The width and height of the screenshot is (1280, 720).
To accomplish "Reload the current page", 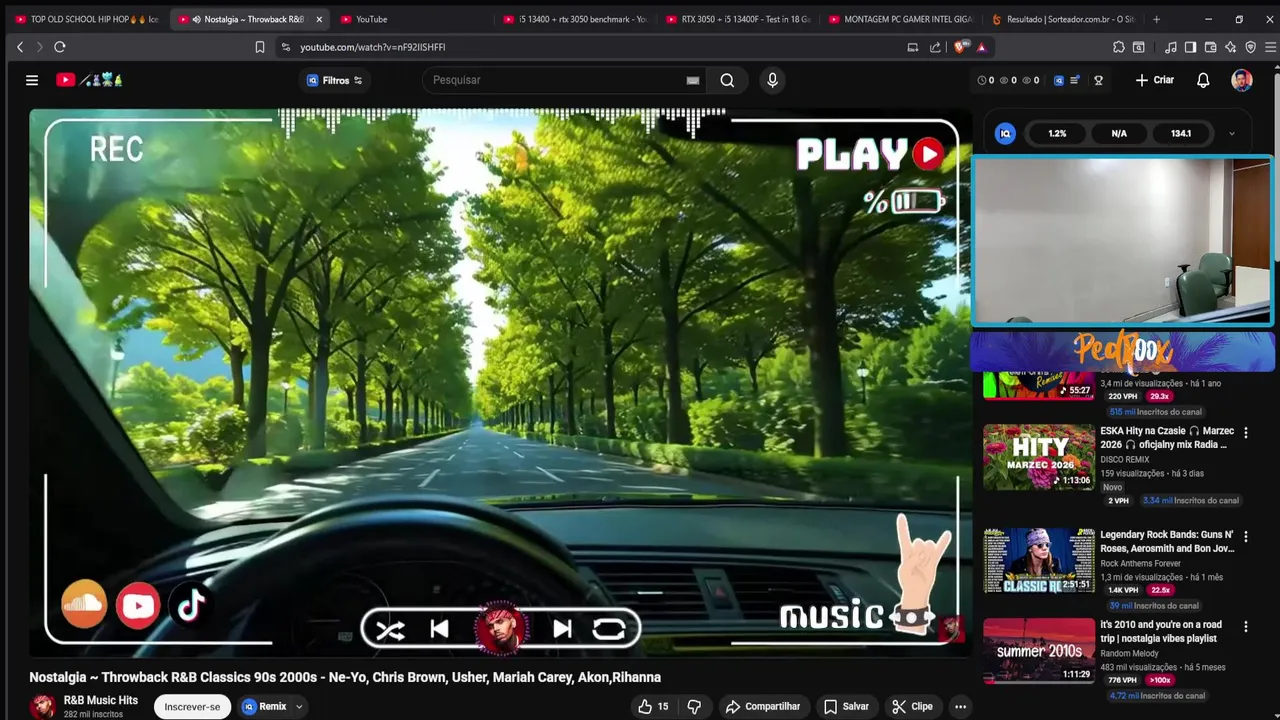I will [60, 47].
